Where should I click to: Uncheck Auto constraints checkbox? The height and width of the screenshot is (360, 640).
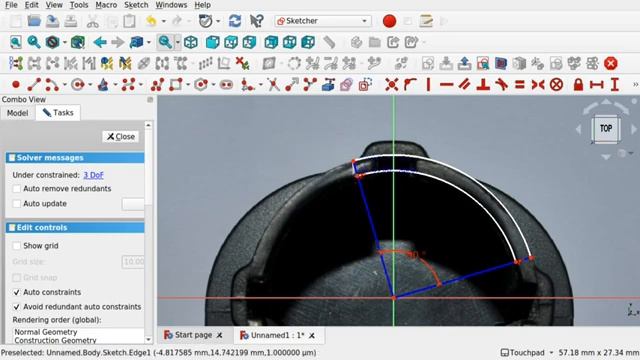(17, 292)
